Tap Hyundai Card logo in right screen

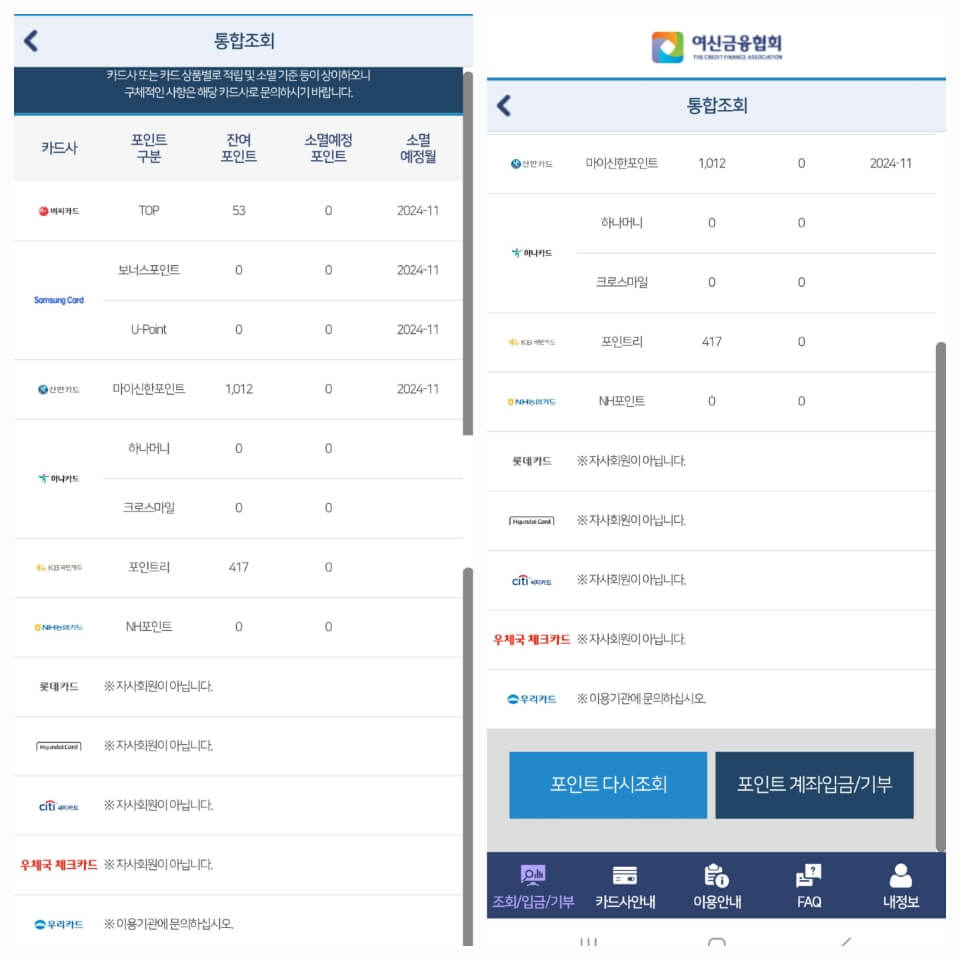click(x=531, y=521)
